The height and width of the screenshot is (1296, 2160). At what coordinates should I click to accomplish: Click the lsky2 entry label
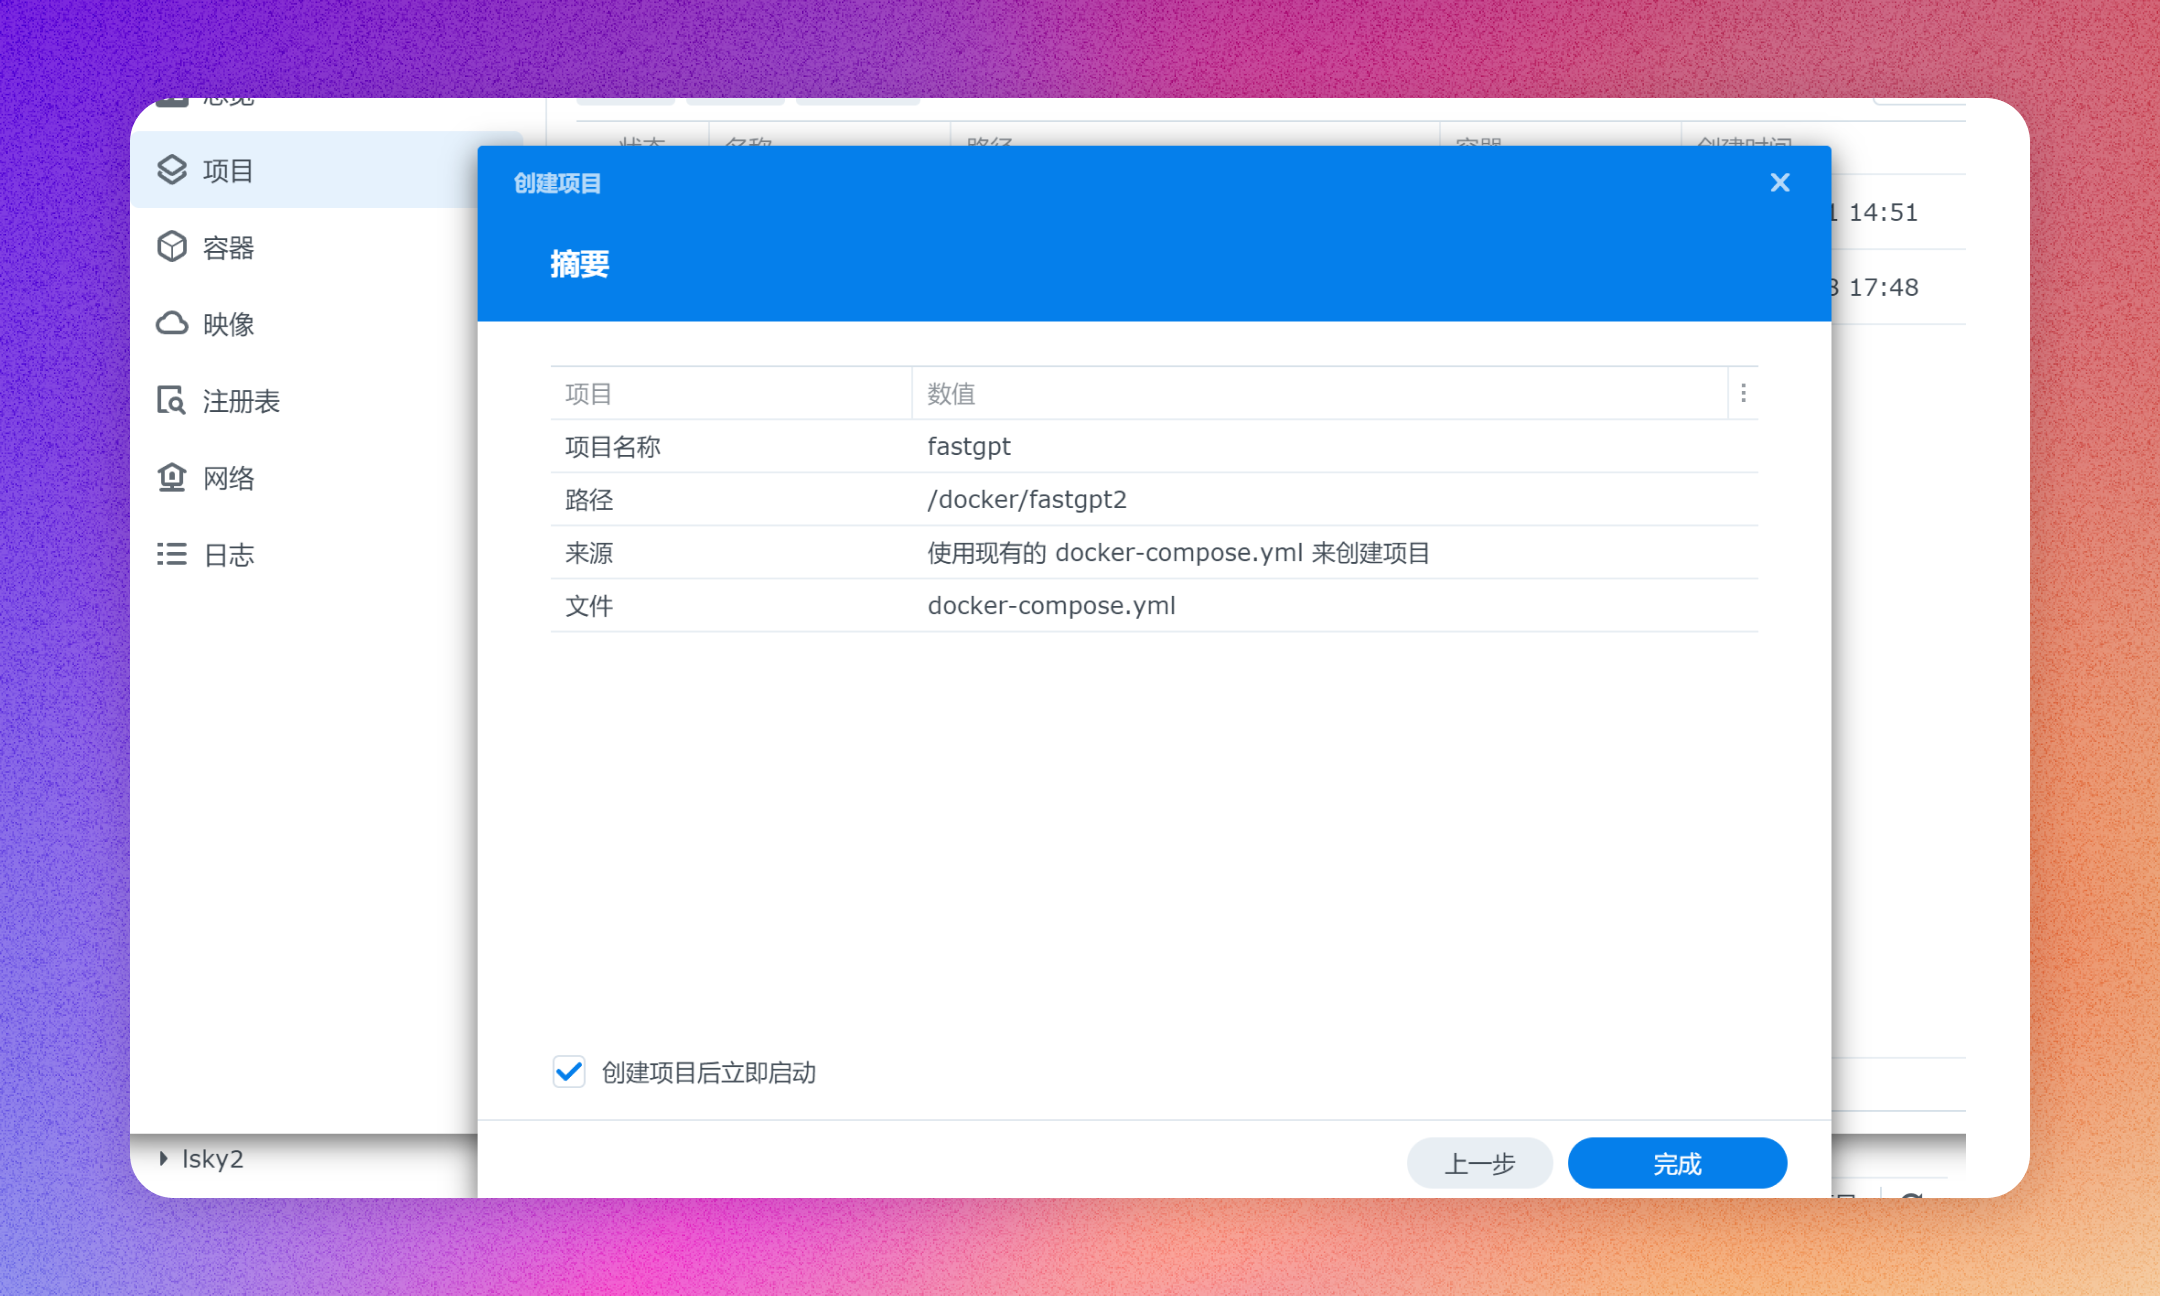(213, 1158)
